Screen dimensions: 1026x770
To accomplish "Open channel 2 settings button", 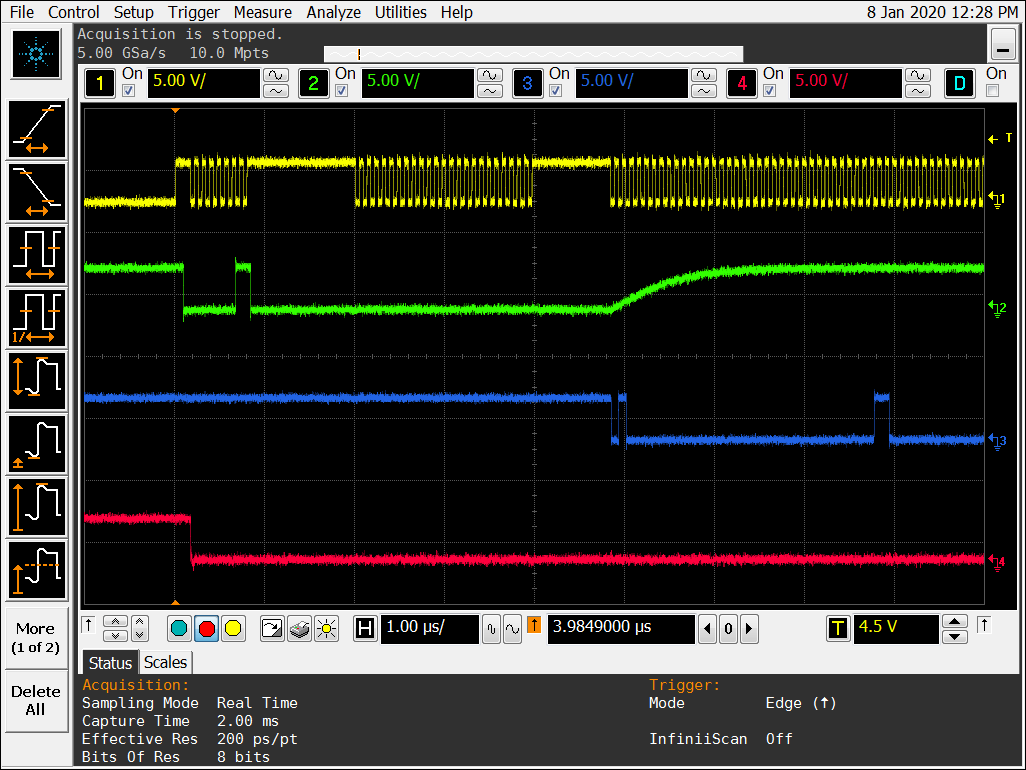I will 313,83.
